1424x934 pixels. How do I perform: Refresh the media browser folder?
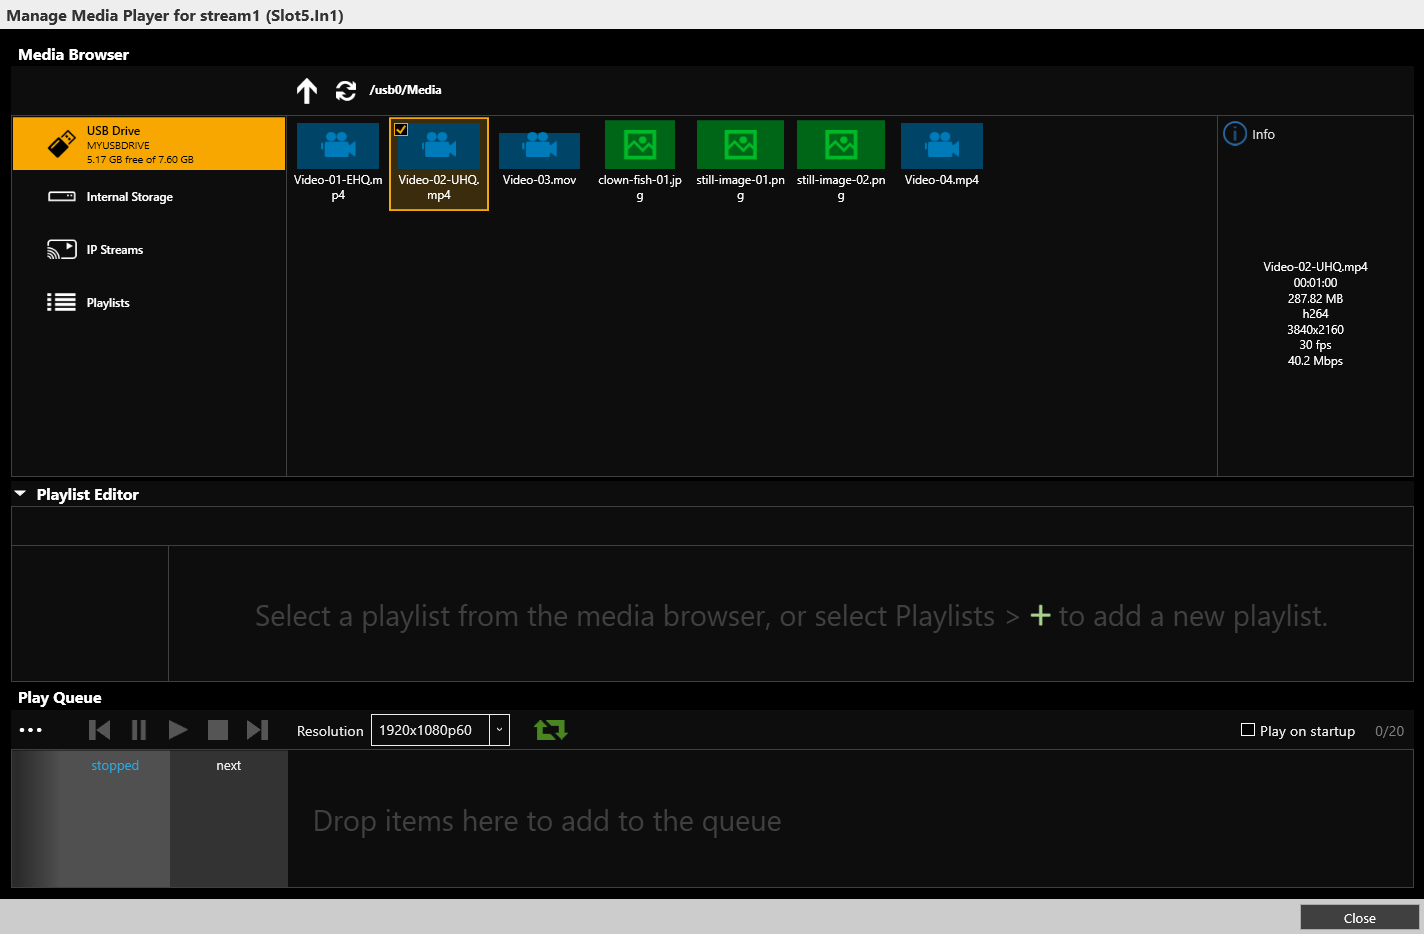[x=346, y=91]
